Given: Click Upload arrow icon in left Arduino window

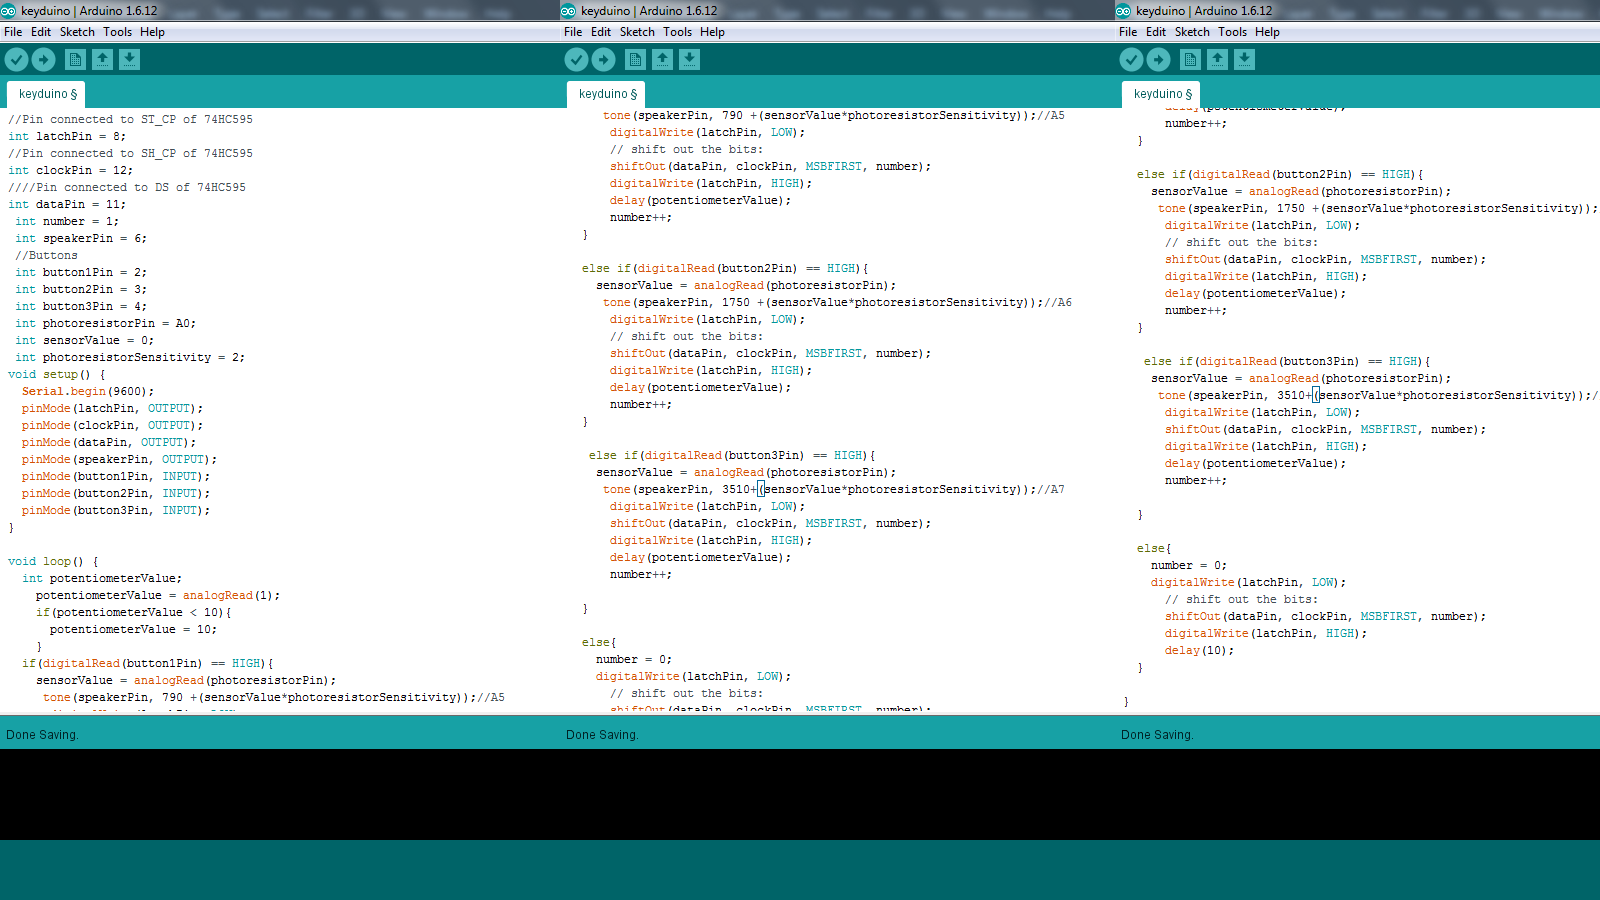Looking at the screenshot, I should pos(43,59).
